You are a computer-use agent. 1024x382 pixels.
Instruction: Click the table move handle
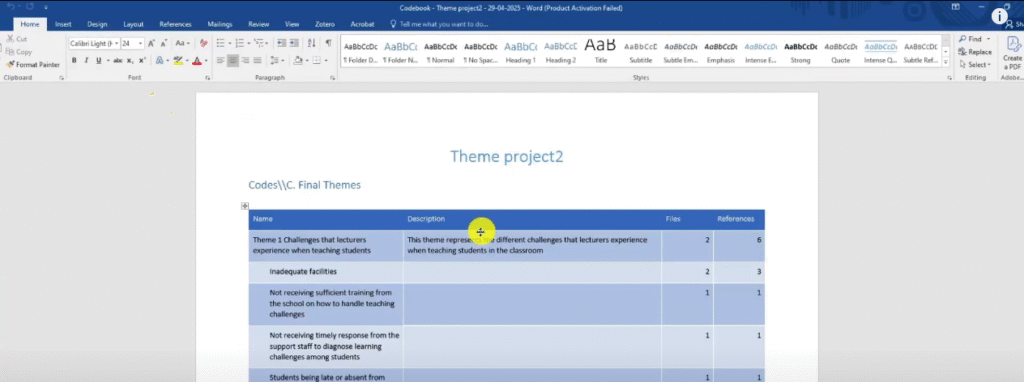coord(245,206)
